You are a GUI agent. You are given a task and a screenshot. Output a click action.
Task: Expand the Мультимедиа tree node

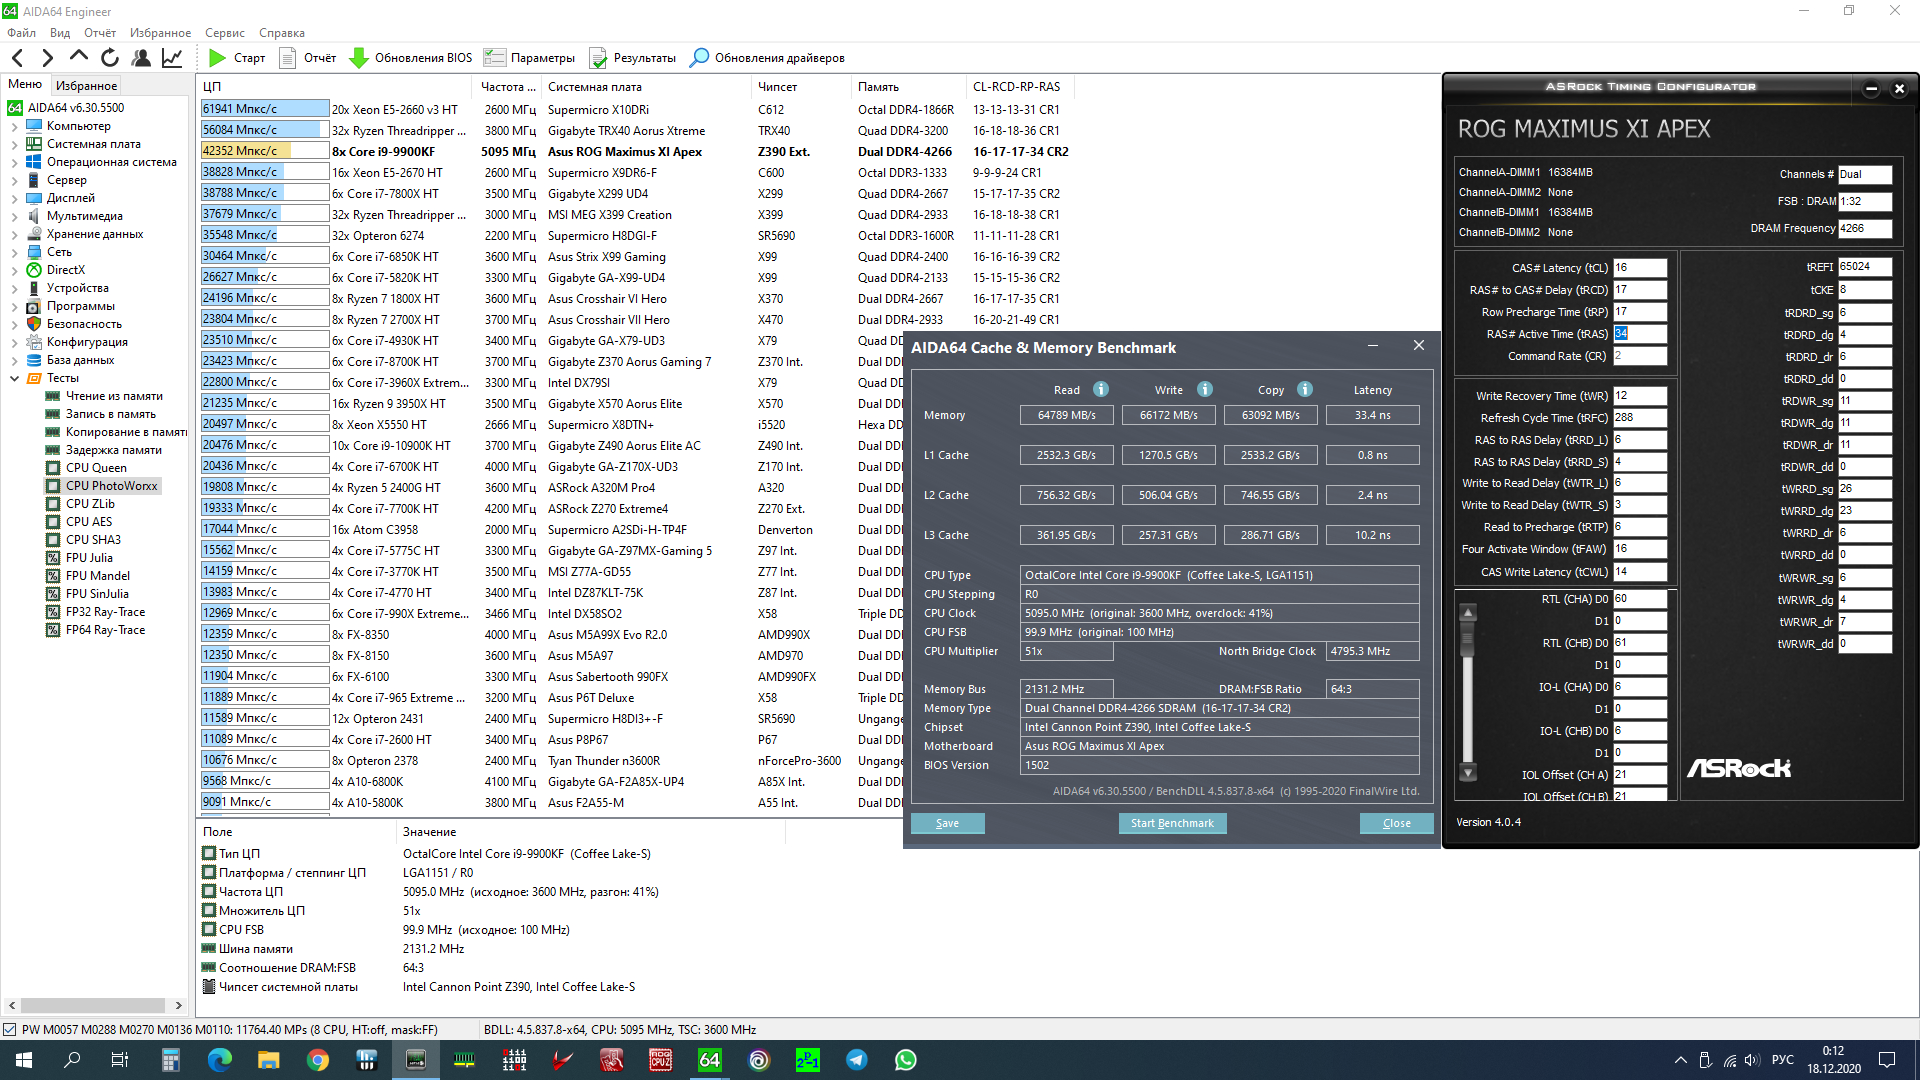point(14,216)
